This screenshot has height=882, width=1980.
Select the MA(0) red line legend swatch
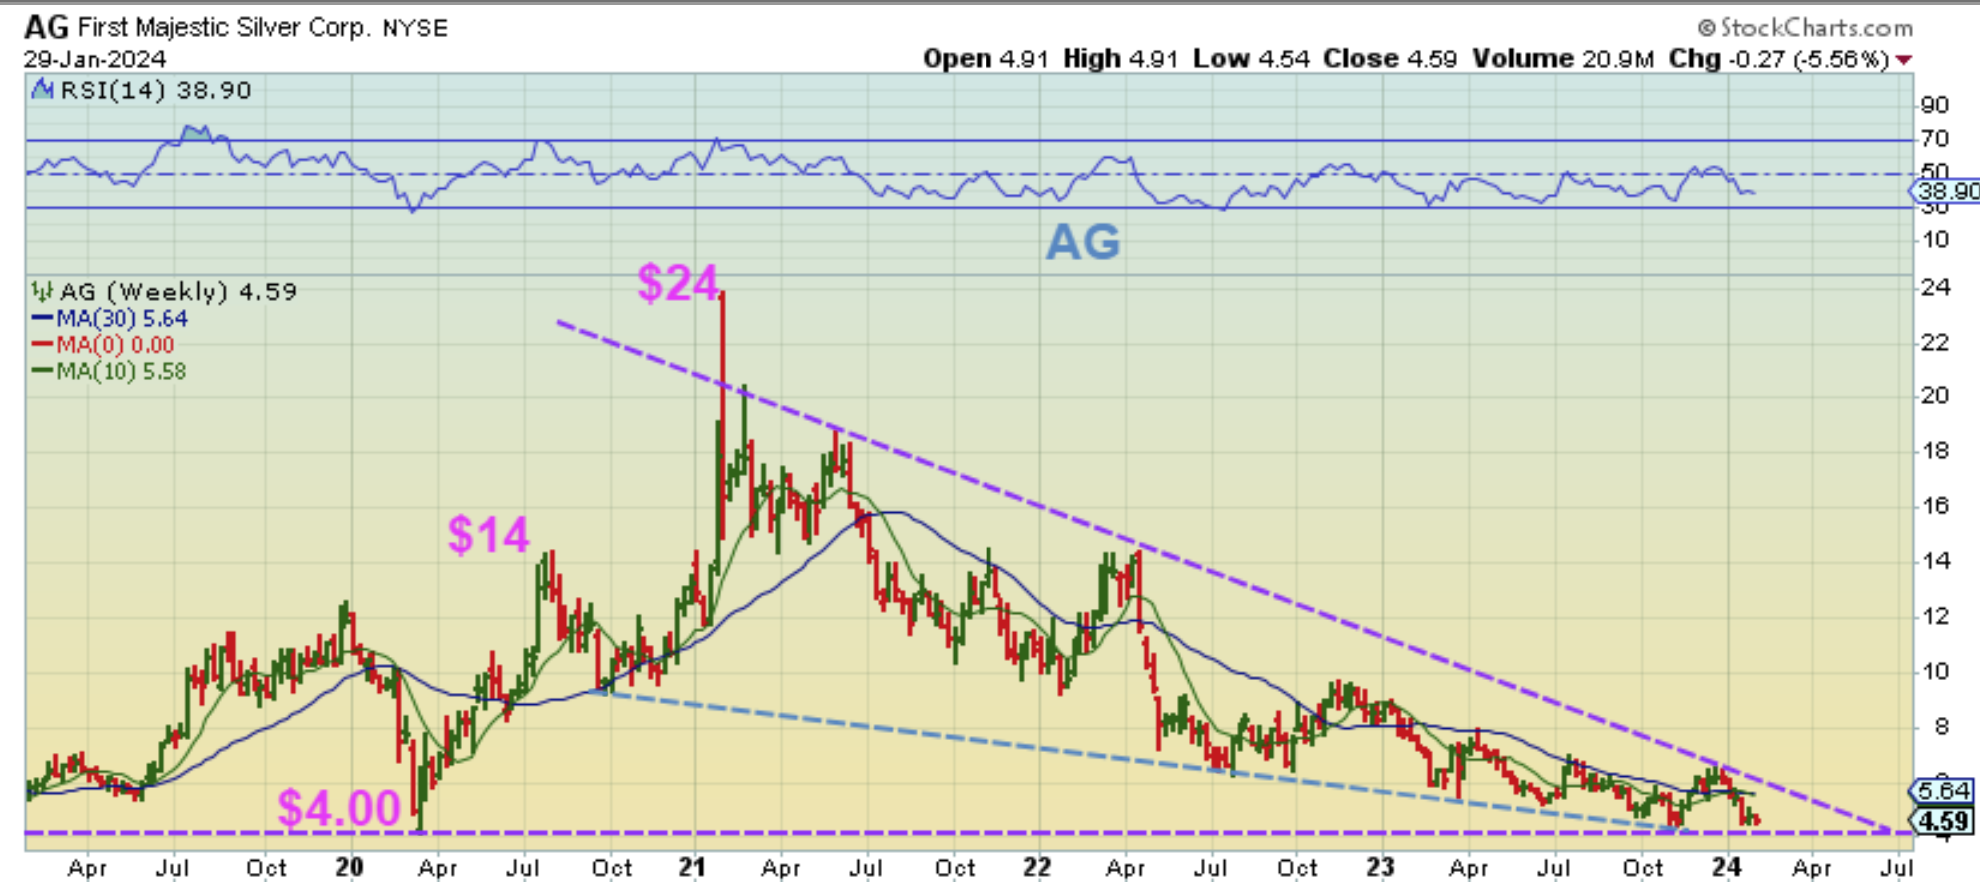(x=42, y=345)
